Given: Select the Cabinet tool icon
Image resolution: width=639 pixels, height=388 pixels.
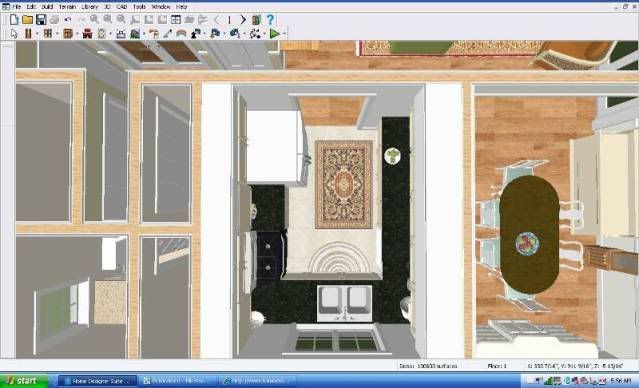Looking at the screenshot, I should pos(68,33).
